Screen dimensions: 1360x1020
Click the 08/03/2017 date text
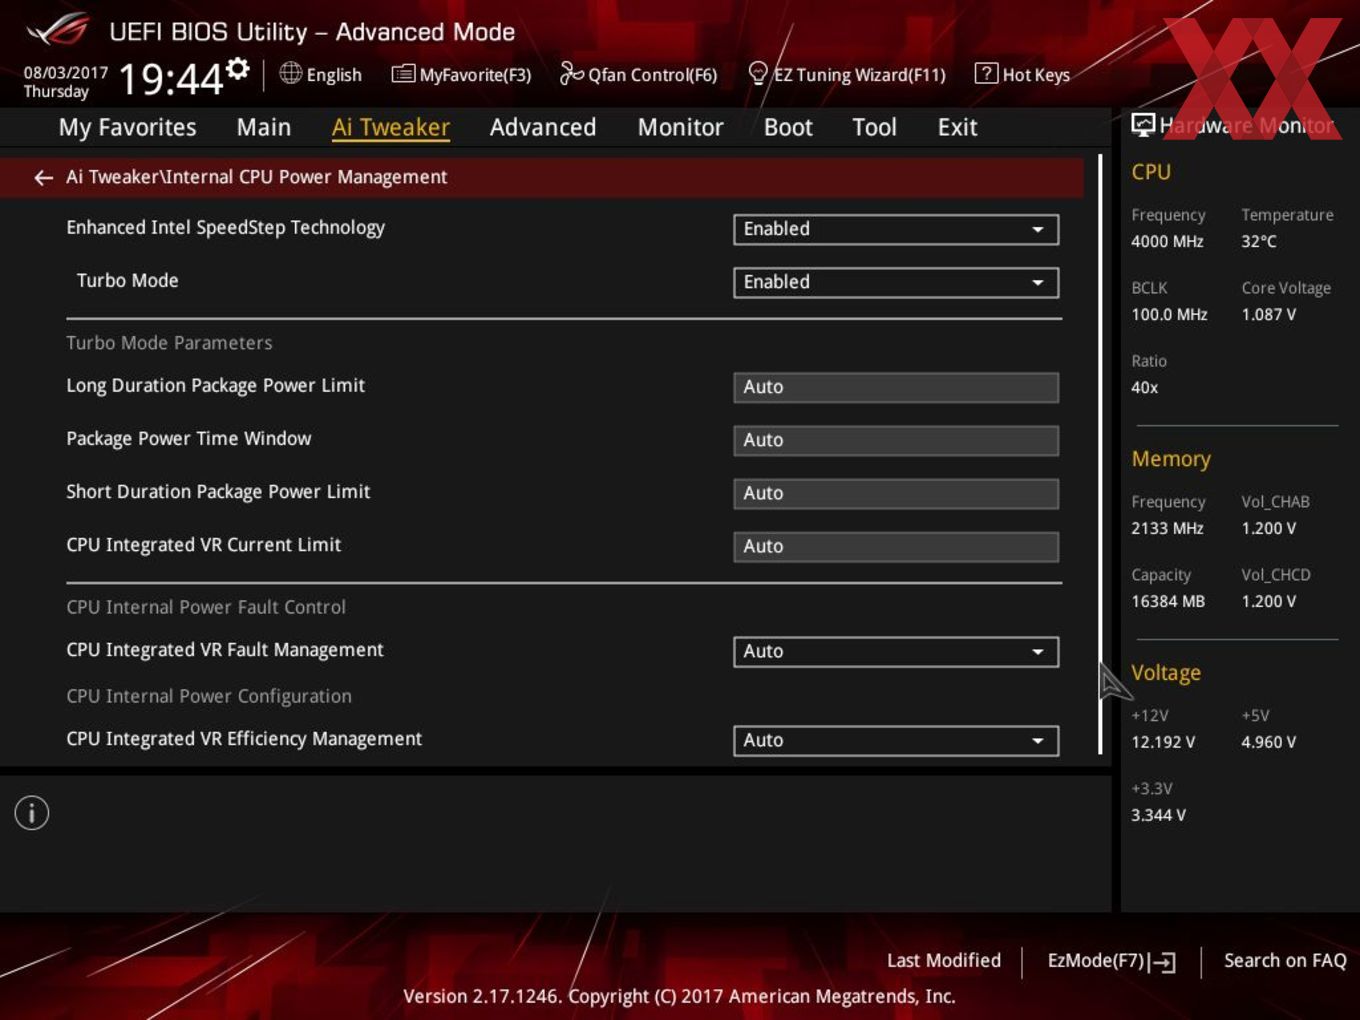click(66, 73)
